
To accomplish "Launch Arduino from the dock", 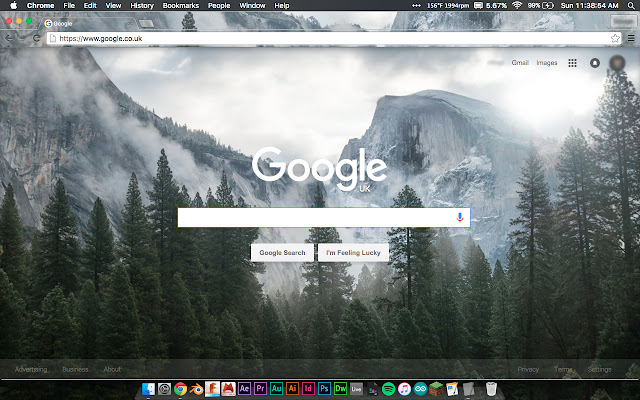I will 420,389.
